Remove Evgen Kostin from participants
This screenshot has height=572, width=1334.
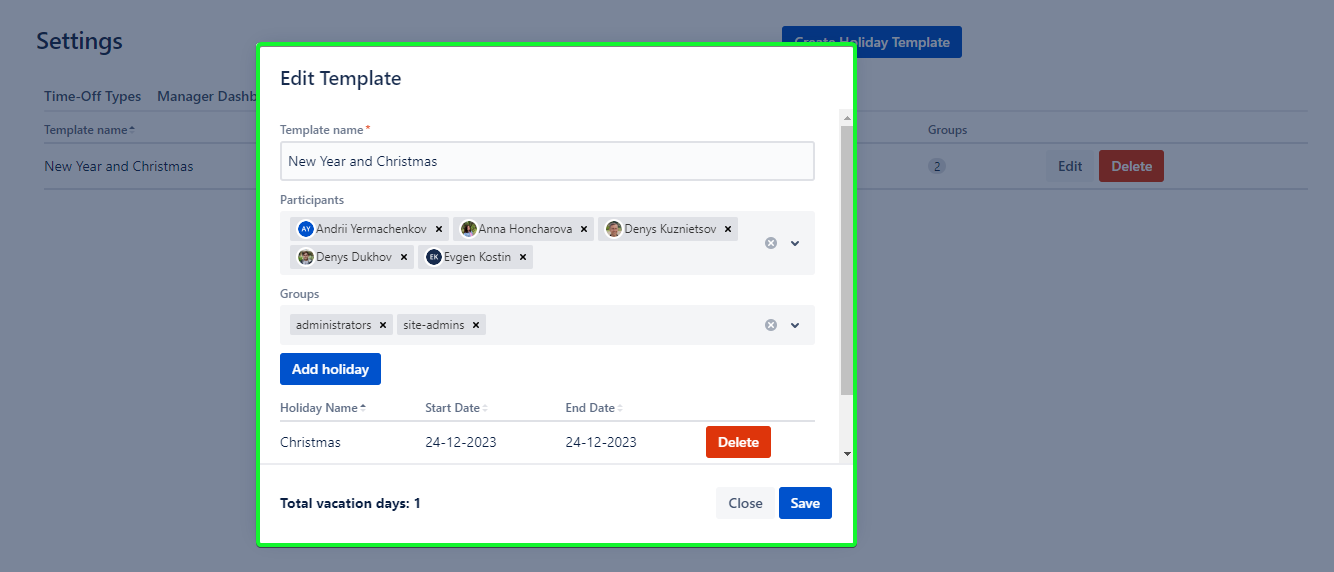523,257
